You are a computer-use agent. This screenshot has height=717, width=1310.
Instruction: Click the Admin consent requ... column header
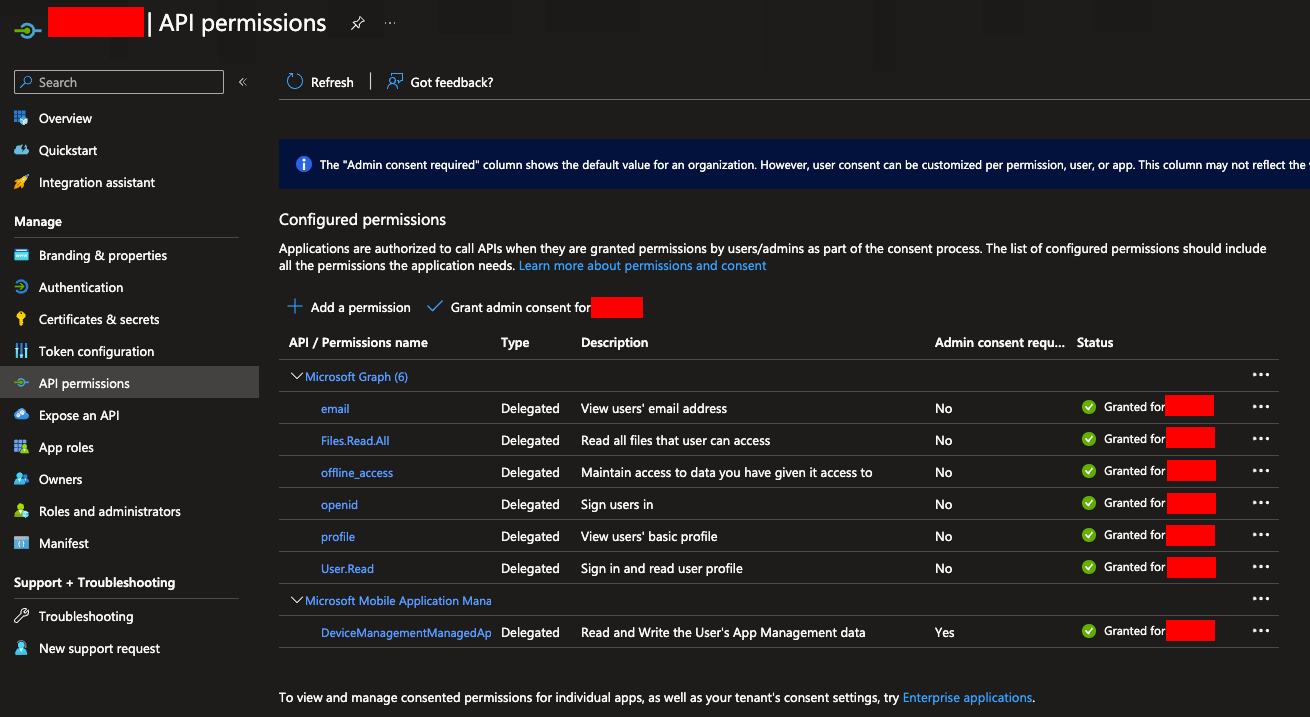pyautogui.click(x=1000, y=342)
